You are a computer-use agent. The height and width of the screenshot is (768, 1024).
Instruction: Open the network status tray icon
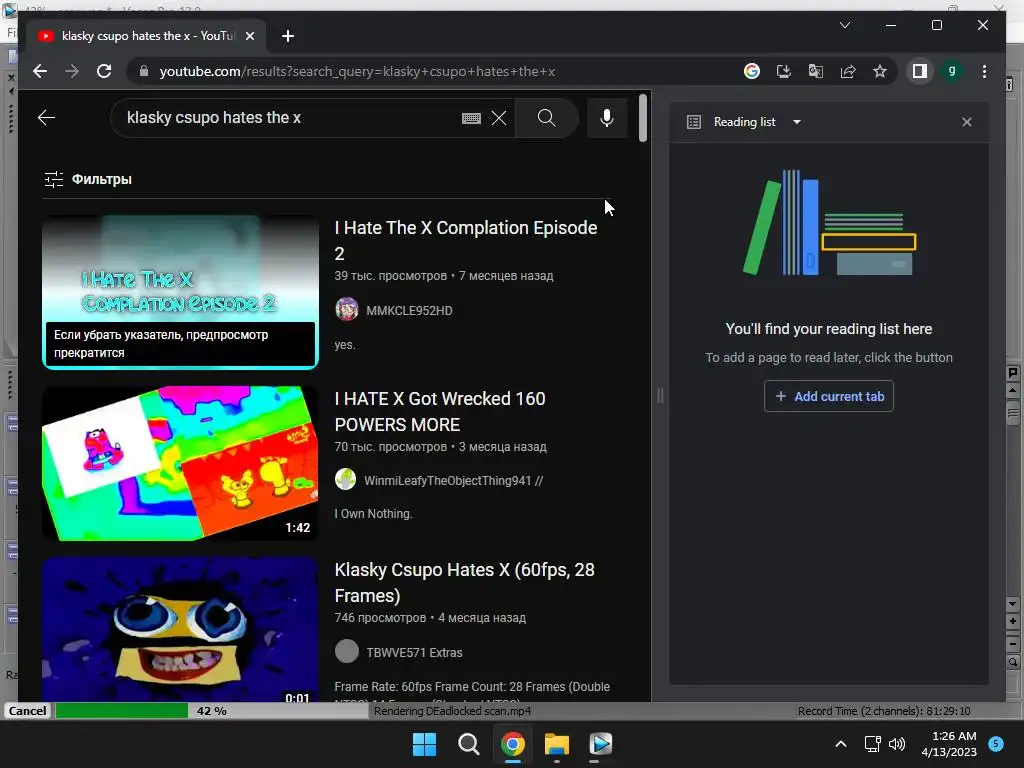[x=872, y=744]
